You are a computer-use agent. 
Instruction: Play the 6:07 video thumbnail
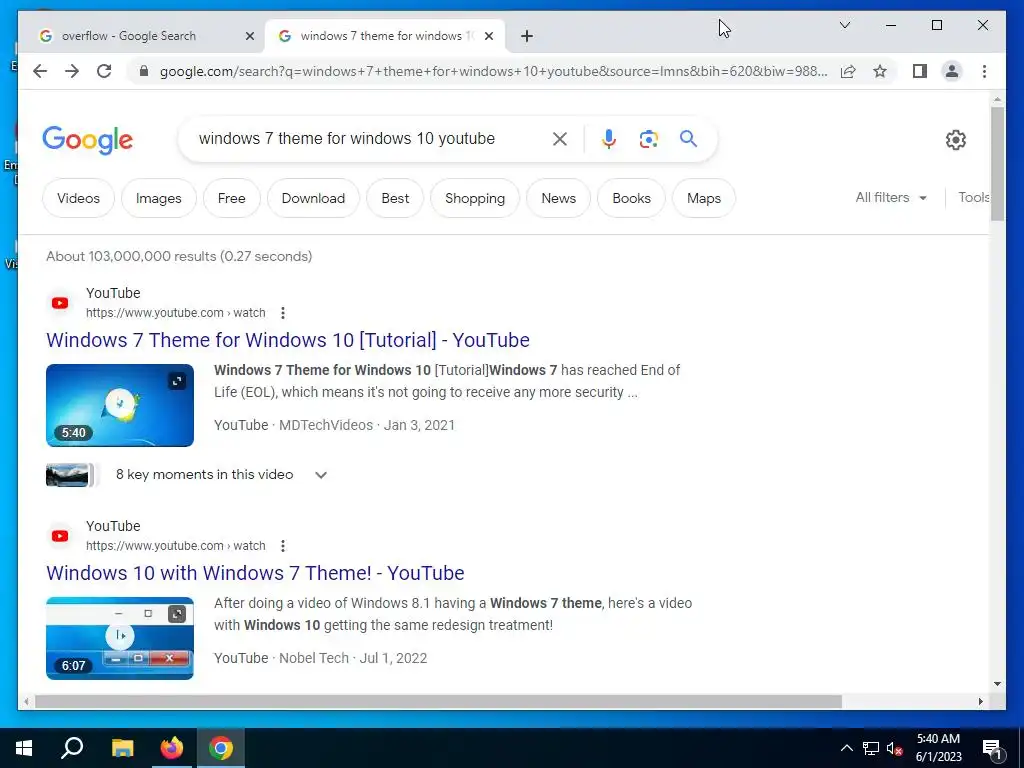tap(120, 639)
